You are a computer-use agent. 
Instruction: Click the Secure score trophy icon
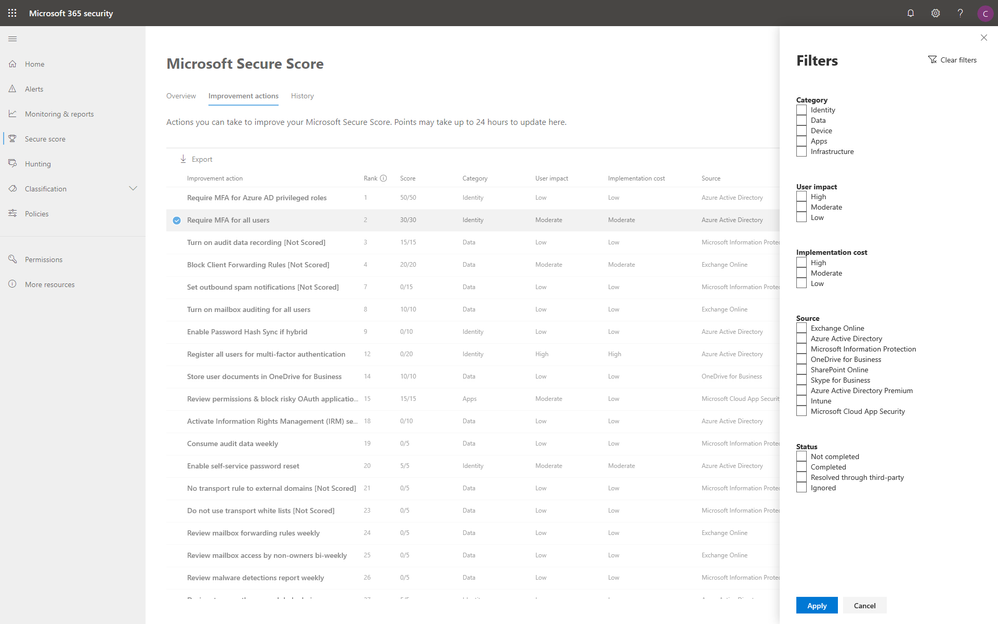coord(12,138)
